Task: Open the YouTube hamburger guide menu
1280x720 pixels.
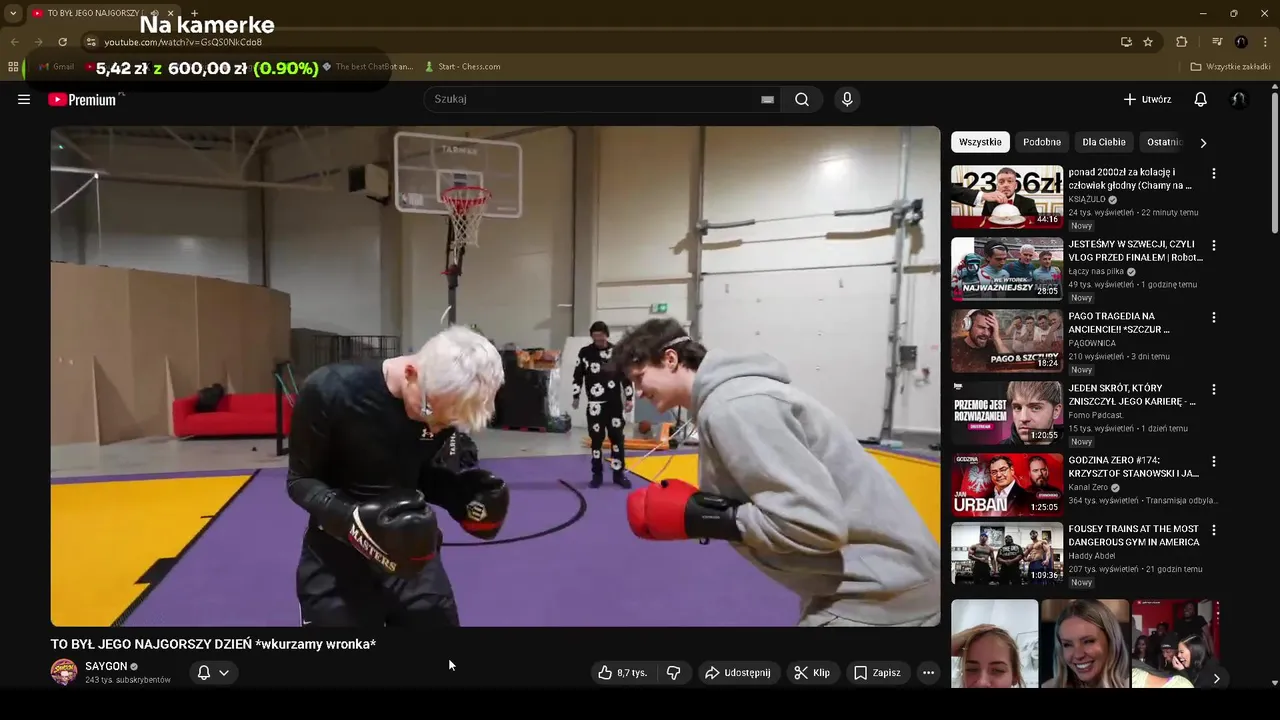Action: pyautogui.click(x=24, y=99)
